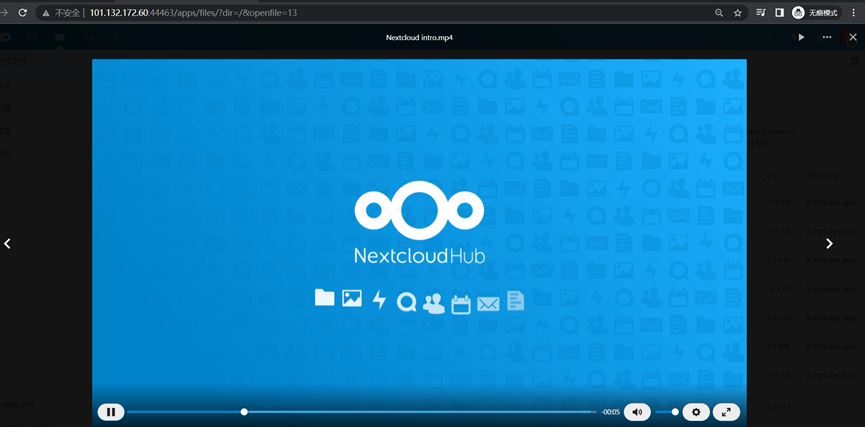Click the browser address bar URL
The image size is (865, 427).
click(x=193, y=13)
